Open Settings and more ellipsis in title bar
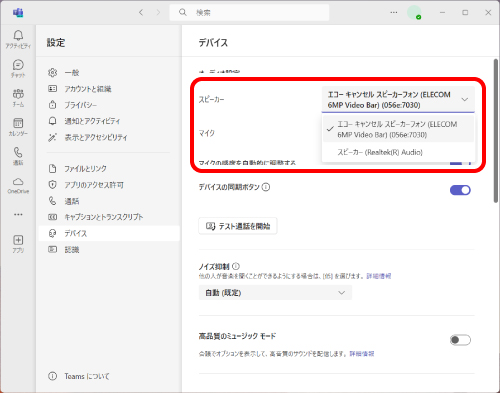500x393 pixels. [x=394, y=13]
